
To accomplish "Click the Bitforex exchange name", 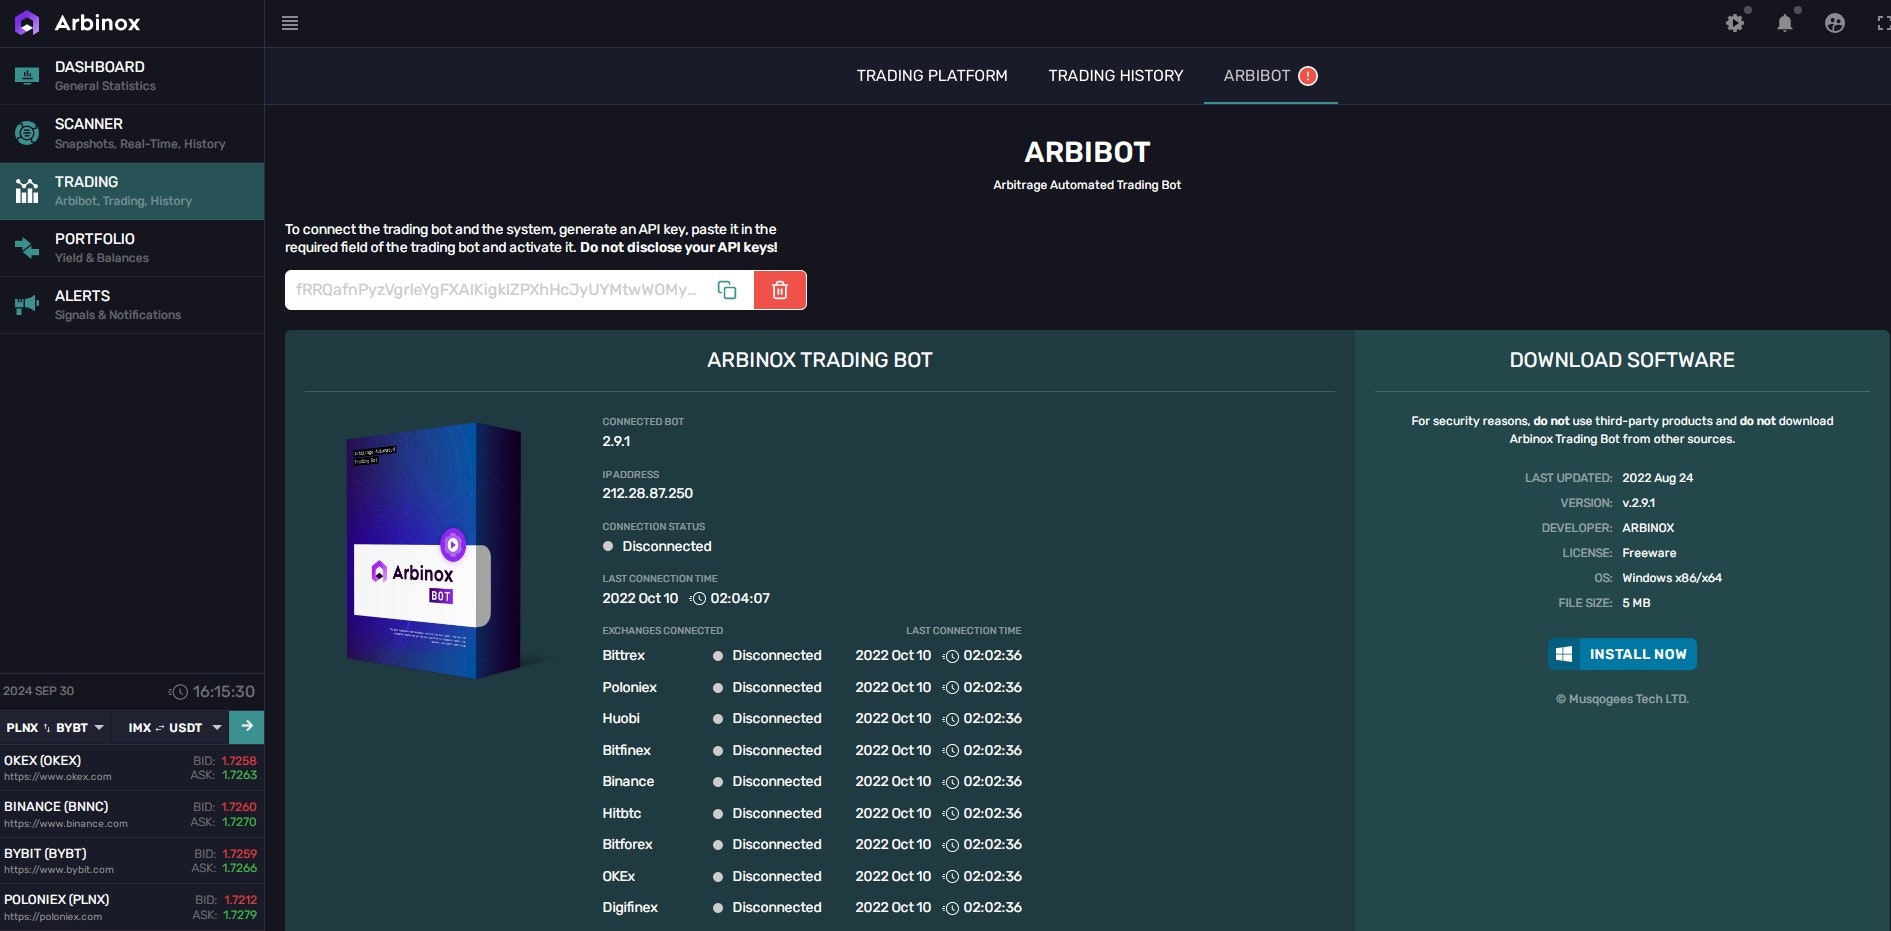I will coord(627,845).
